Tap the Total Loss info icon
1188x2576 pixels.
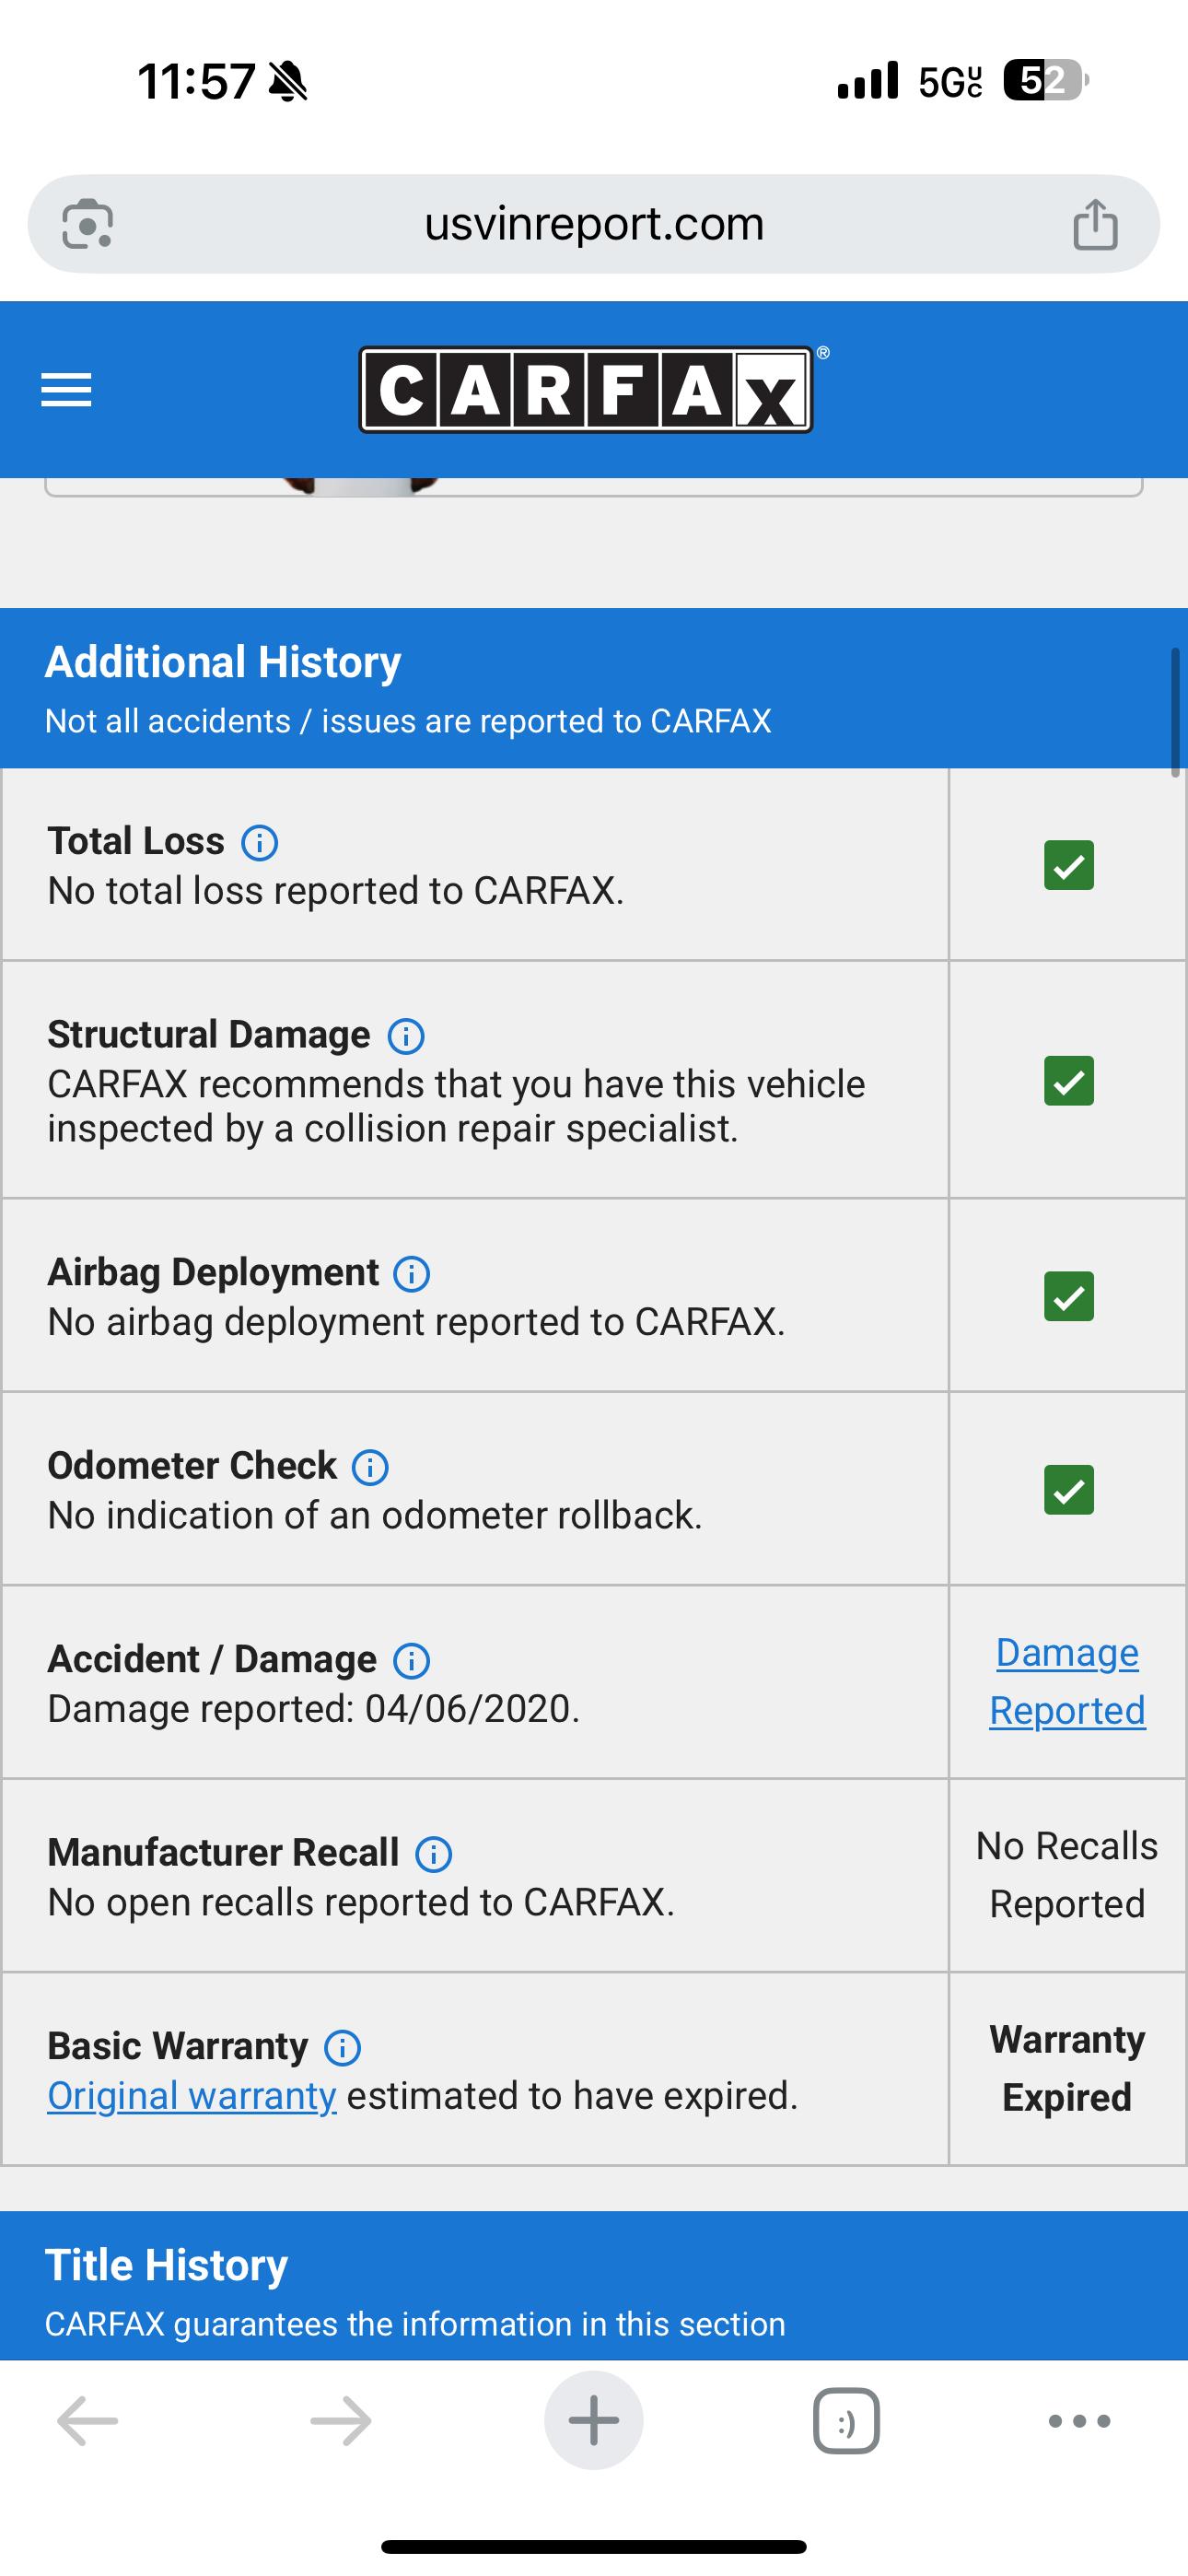coord(262,843)
